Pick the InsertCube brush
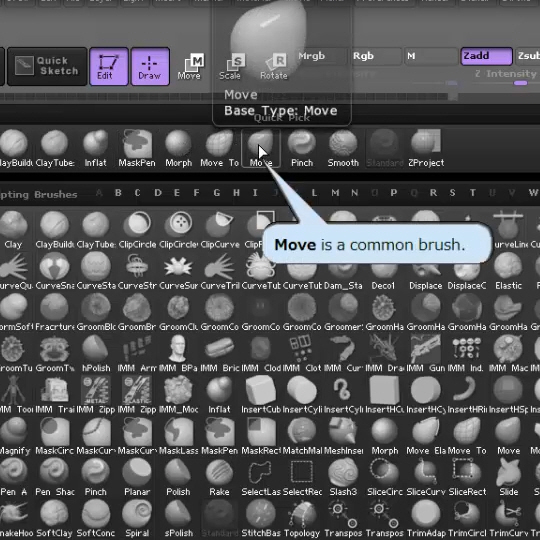 [x=261, y=395]
